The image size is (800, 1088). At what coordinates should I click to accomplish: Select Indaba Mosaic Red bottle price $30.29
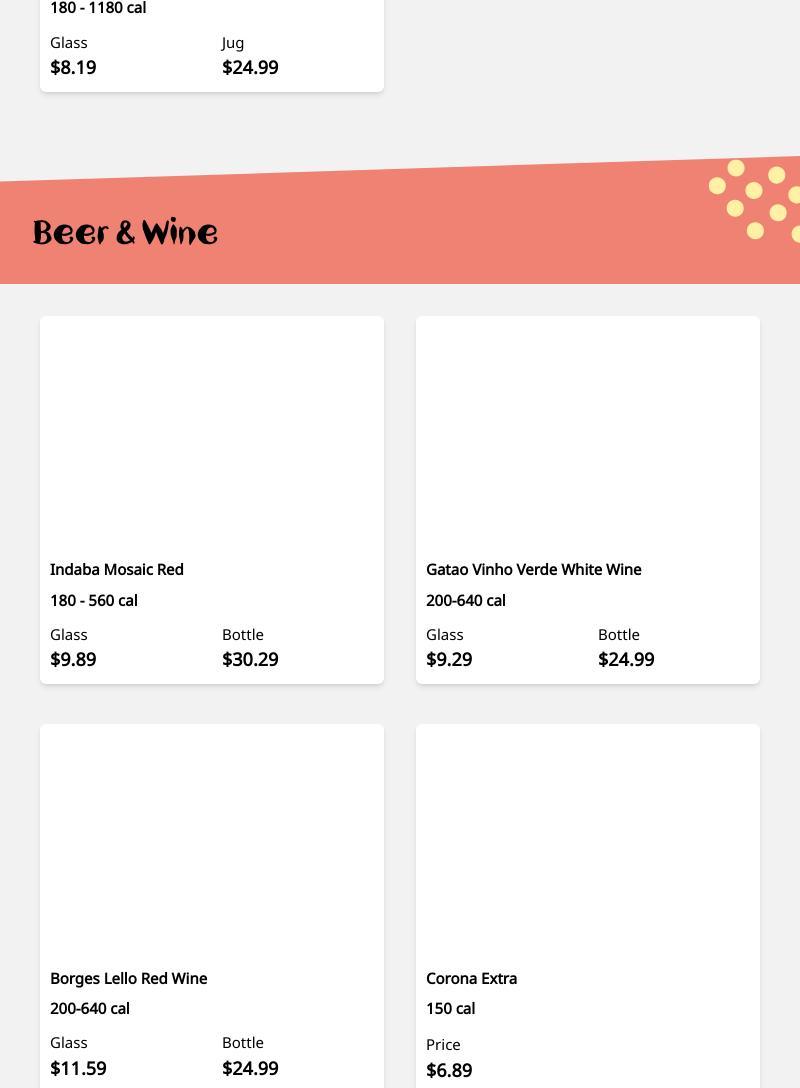click(x=250, y=659)
